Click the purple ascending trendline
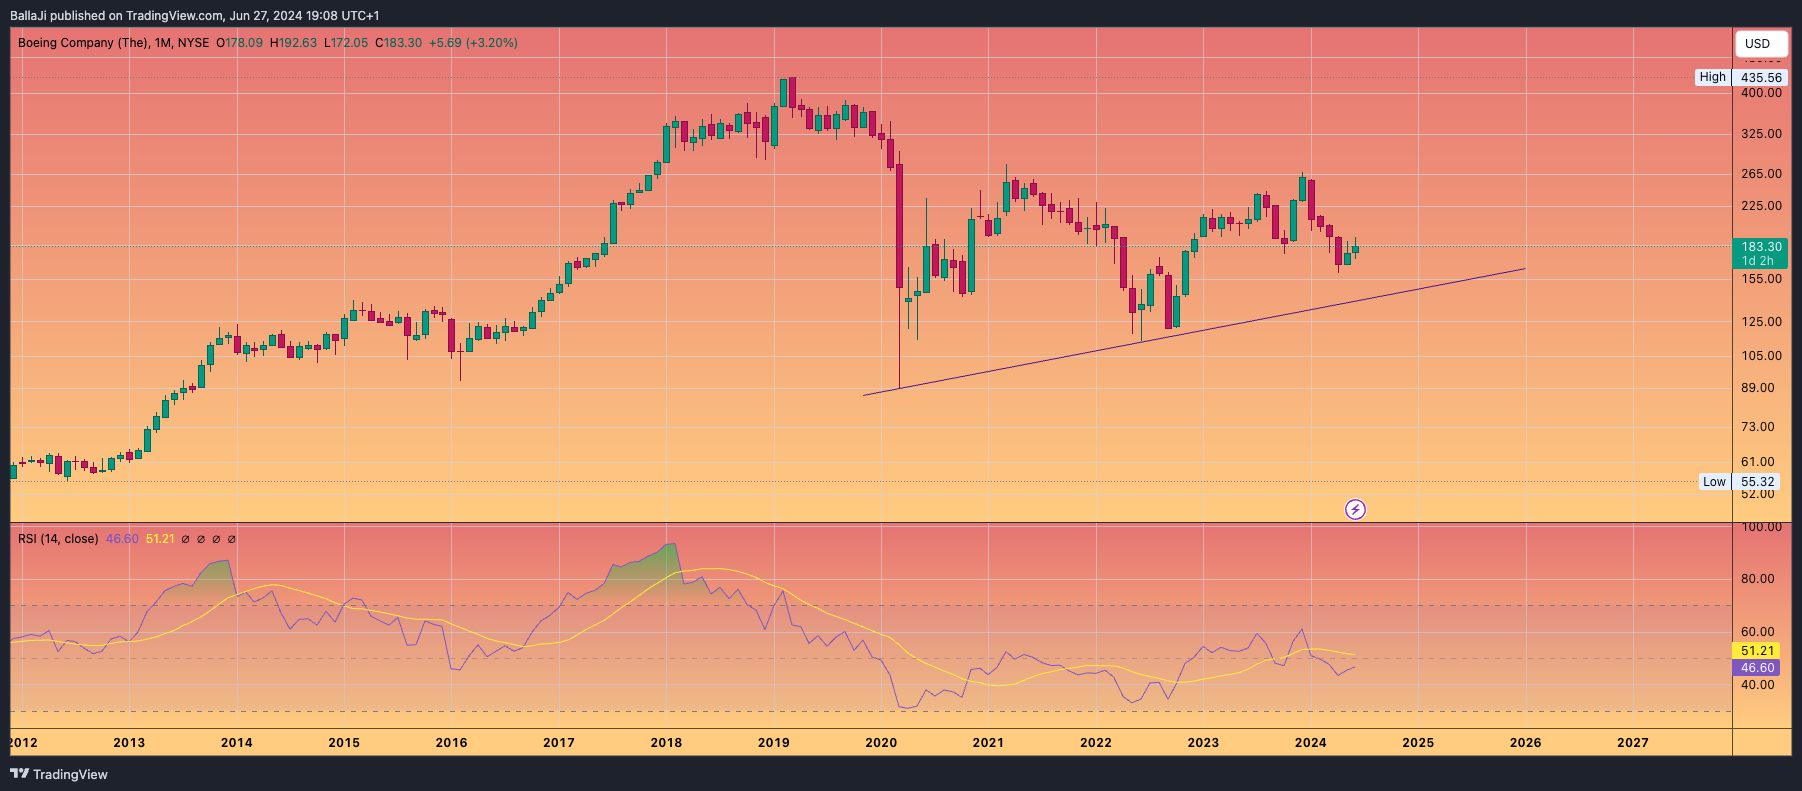This screenshot has height=791, width=1802. point(1194,332)
